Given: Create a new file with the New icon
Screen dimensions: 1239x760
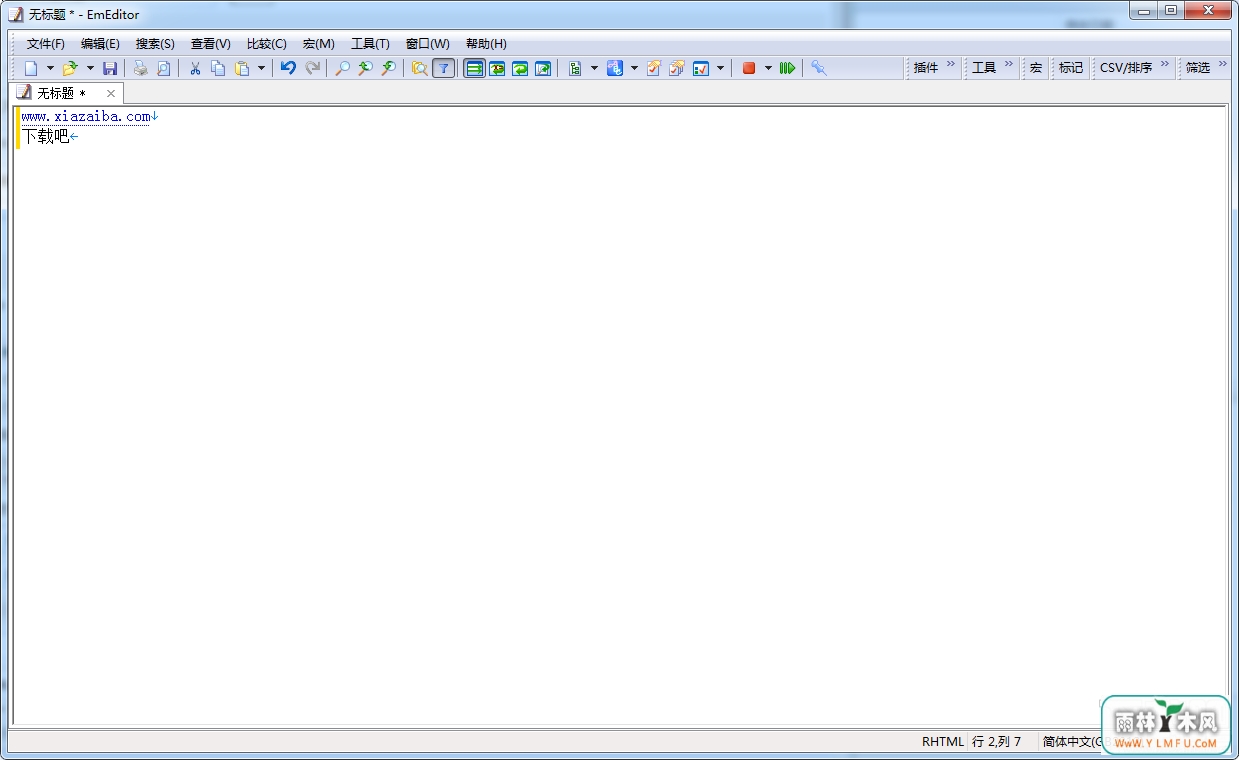Looking at the screenshot, I should [x=31, y=68].
